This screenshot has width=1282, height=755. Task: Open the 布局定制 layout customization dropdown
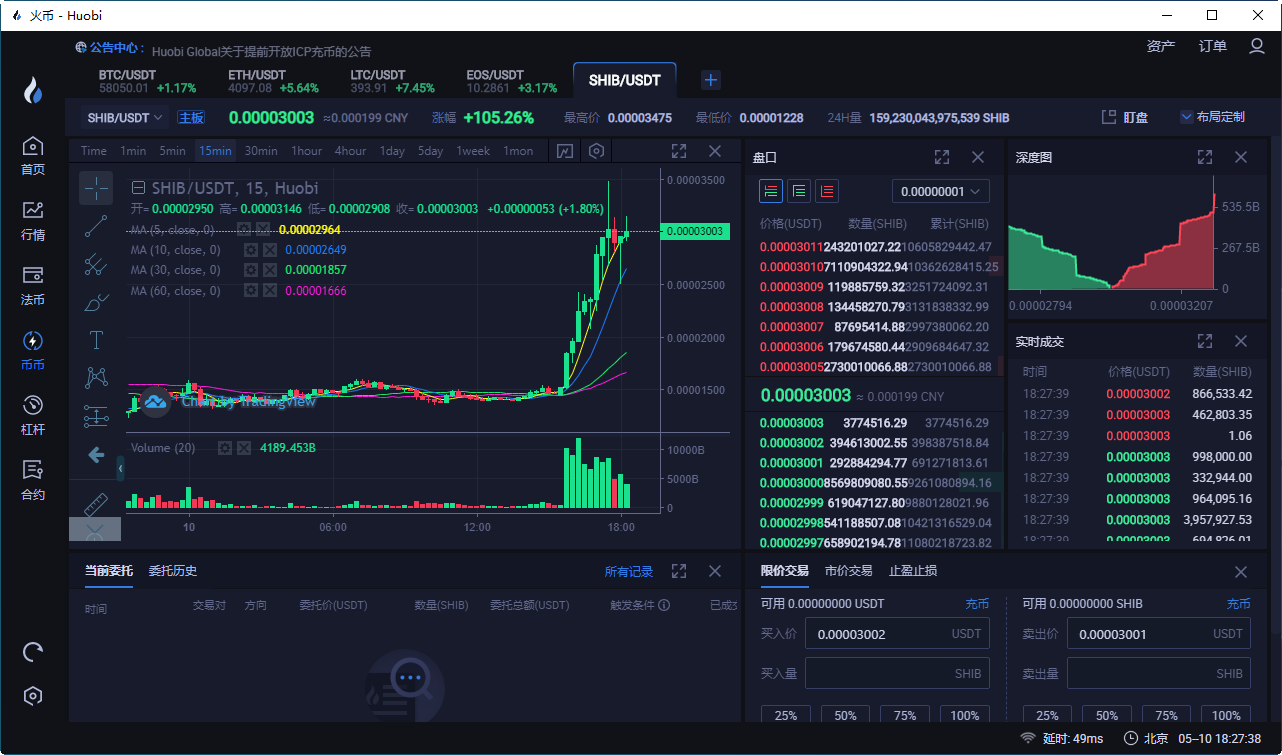pos(1212,117)
